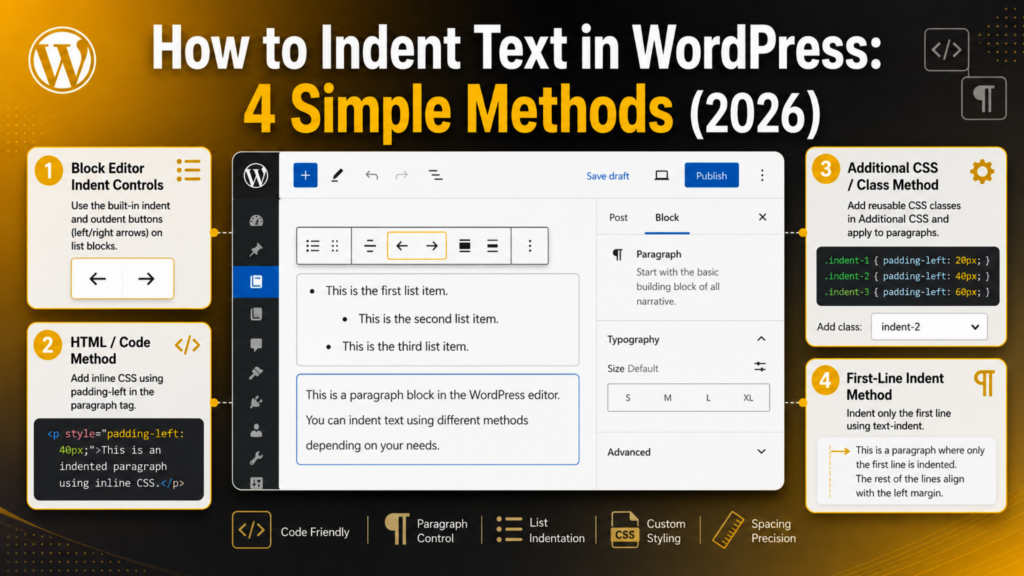
Task: Switch to the Block tab
Action: click(x=667, y=217)
